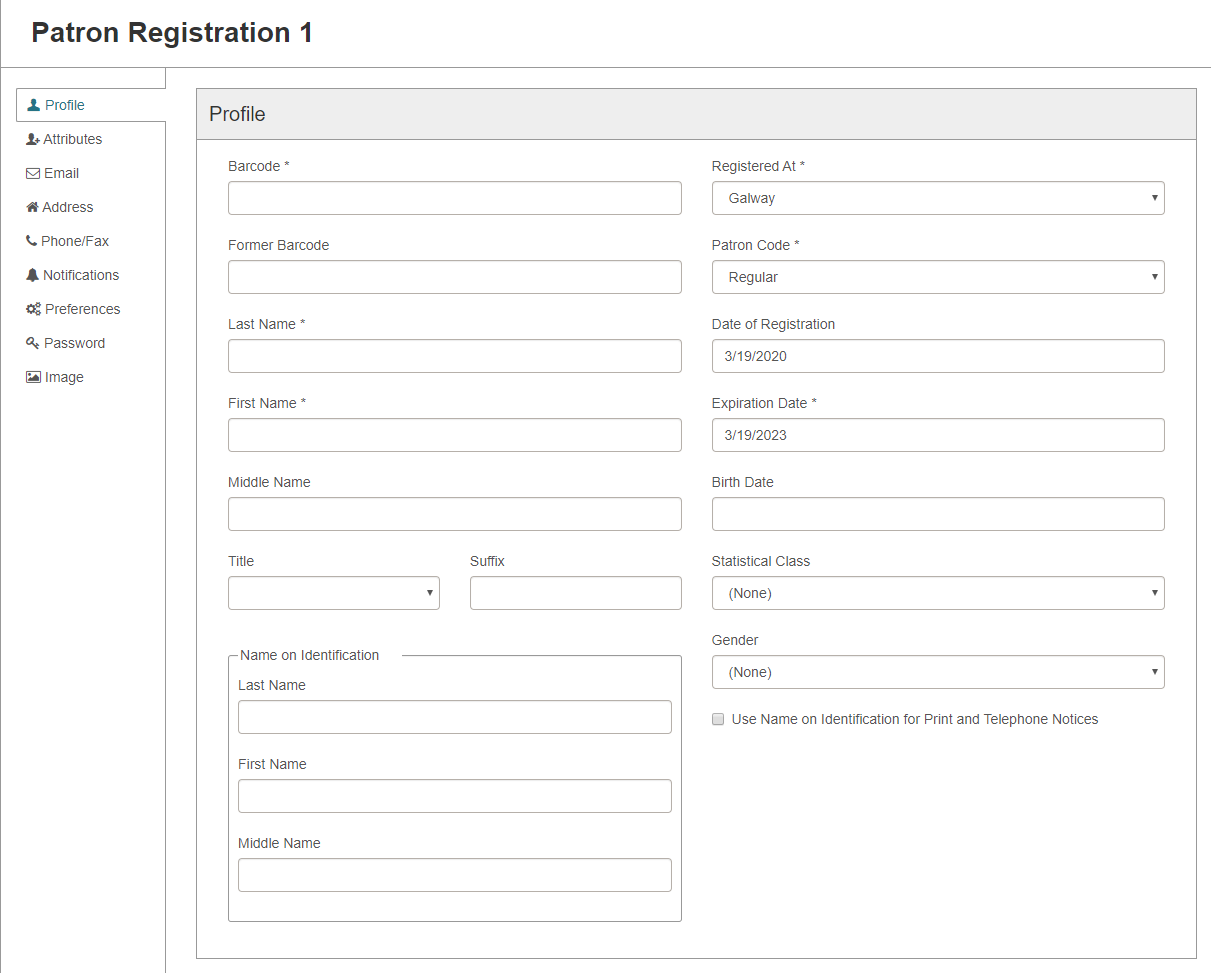Viewport: 1211px width, 973px height.
Task: Expand the Gender dropdown
Action: pyautogui.click(x=938, y=672)
